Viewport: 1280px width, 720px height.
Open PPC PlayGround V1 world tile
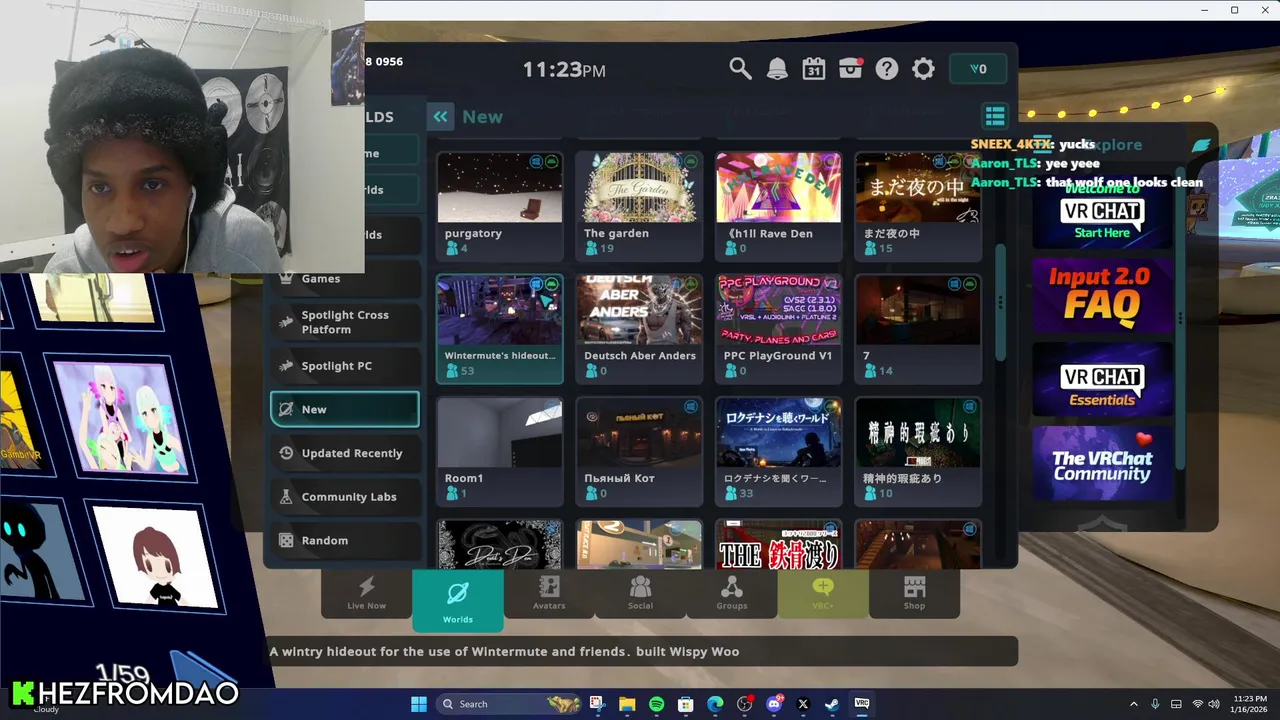pos(778,328)
